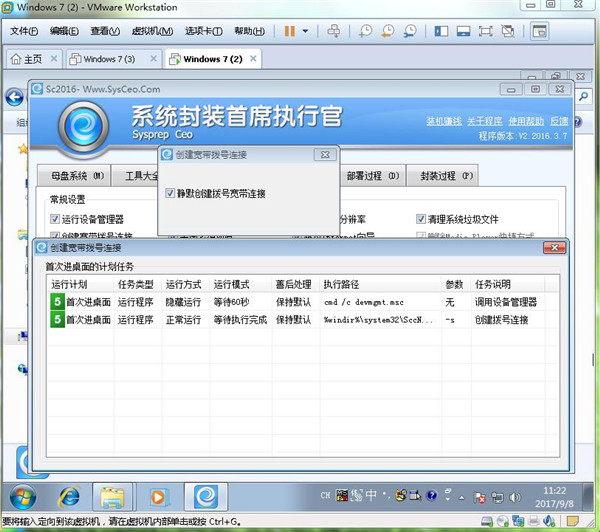Sort by 任务类型 column header
The image size is (600, 532).
(138, 284)
